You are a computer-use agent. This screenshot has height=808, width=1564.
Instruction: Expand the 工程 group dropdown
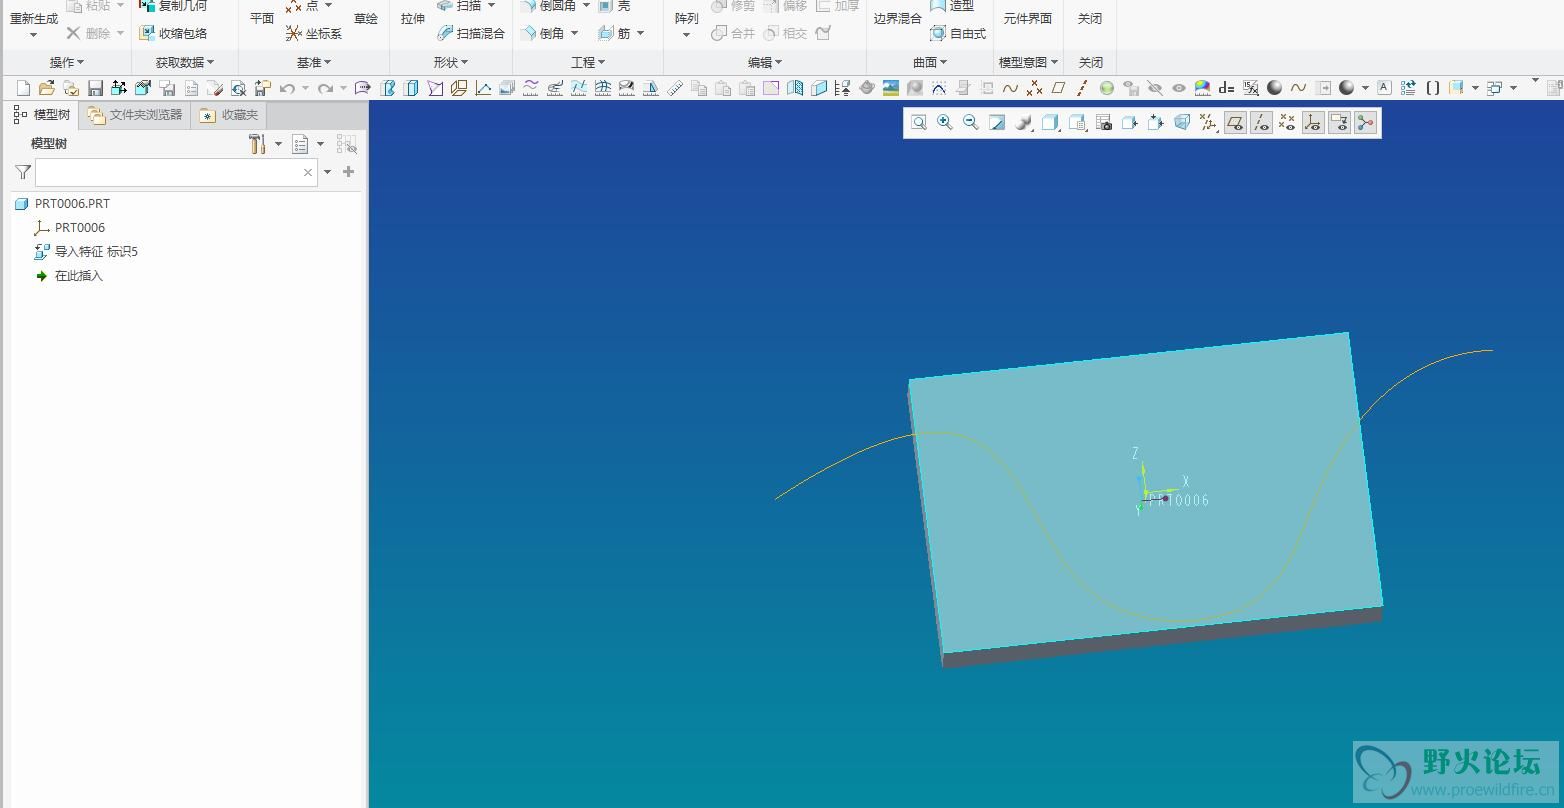click(x=588, y=62)
